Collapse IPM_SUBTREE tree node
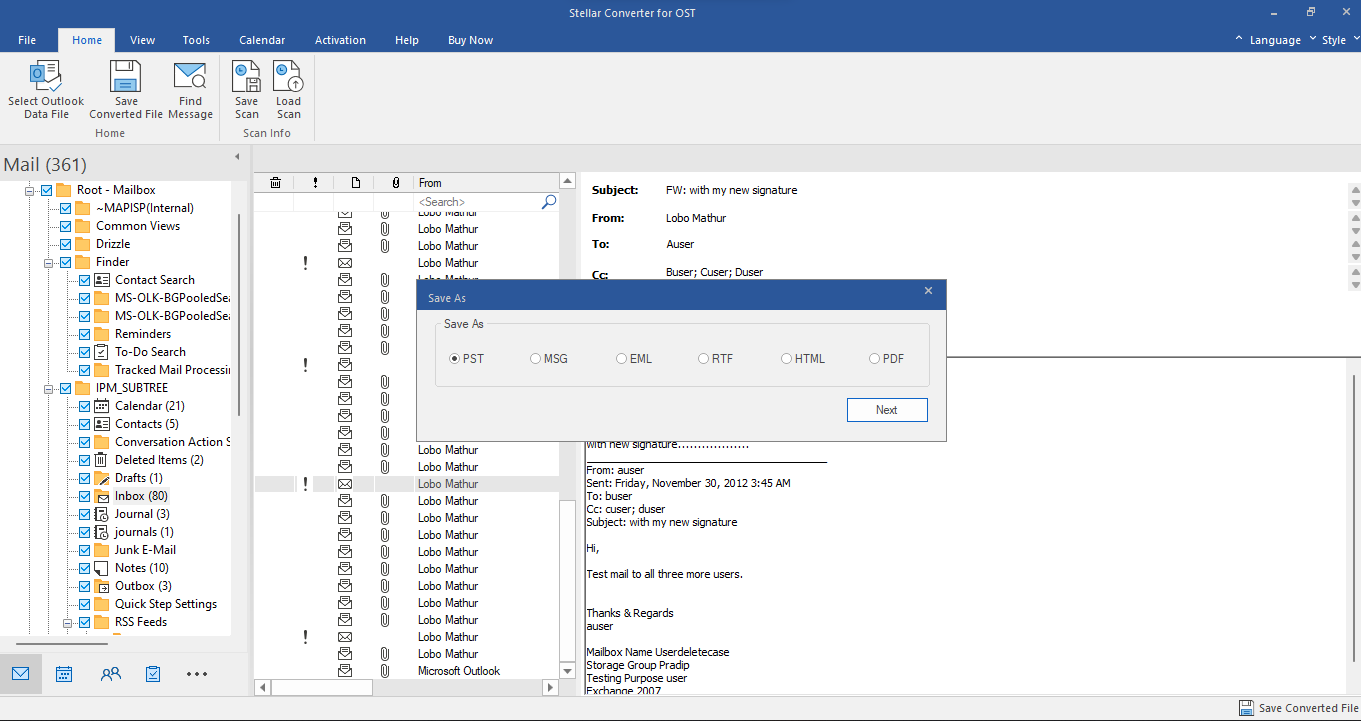Viewport: 1361px width, 721px height. (x=48, y=388)
